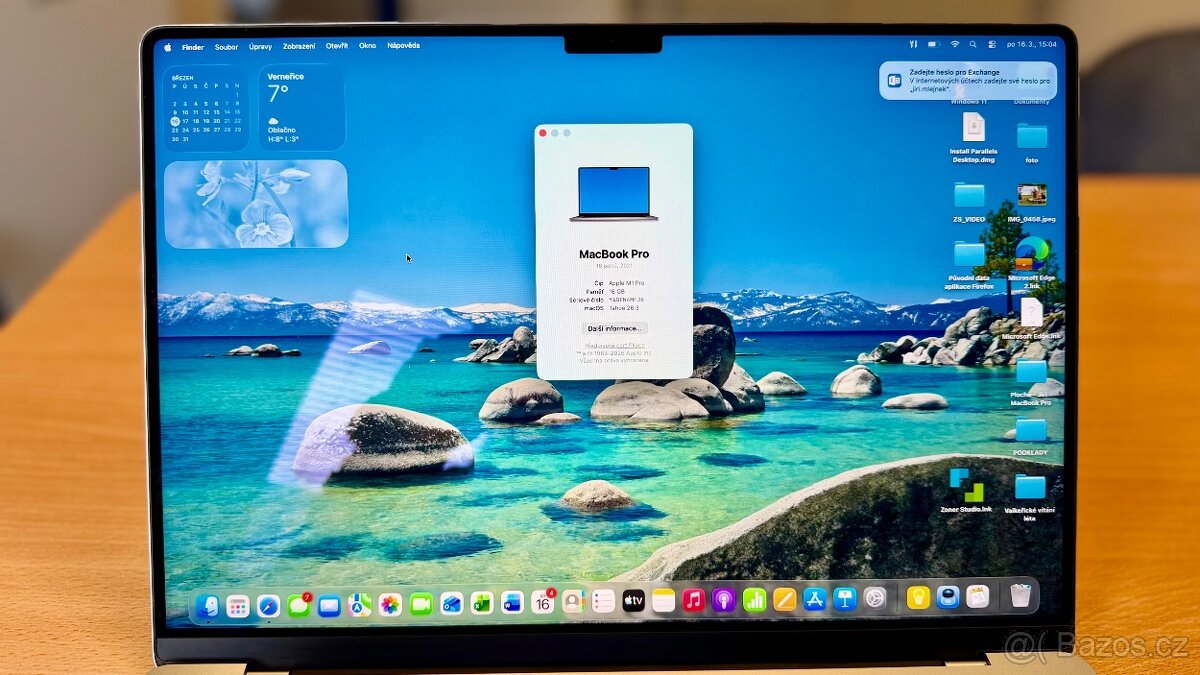Open Messages from the Dock
This screenshot has width=1200, height=675.
pyautogui.click(x=299, y=603)
